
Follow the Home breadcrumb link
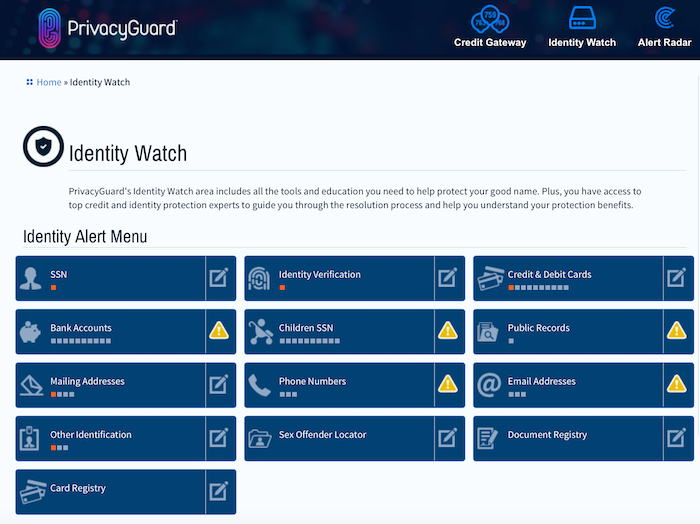49,82
